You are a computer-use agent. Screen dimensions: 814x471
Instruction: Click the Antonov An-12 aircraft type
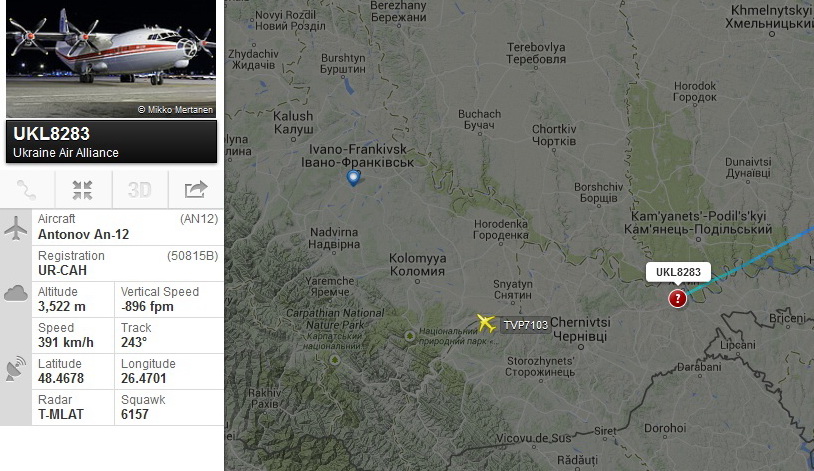coord(83,235)
